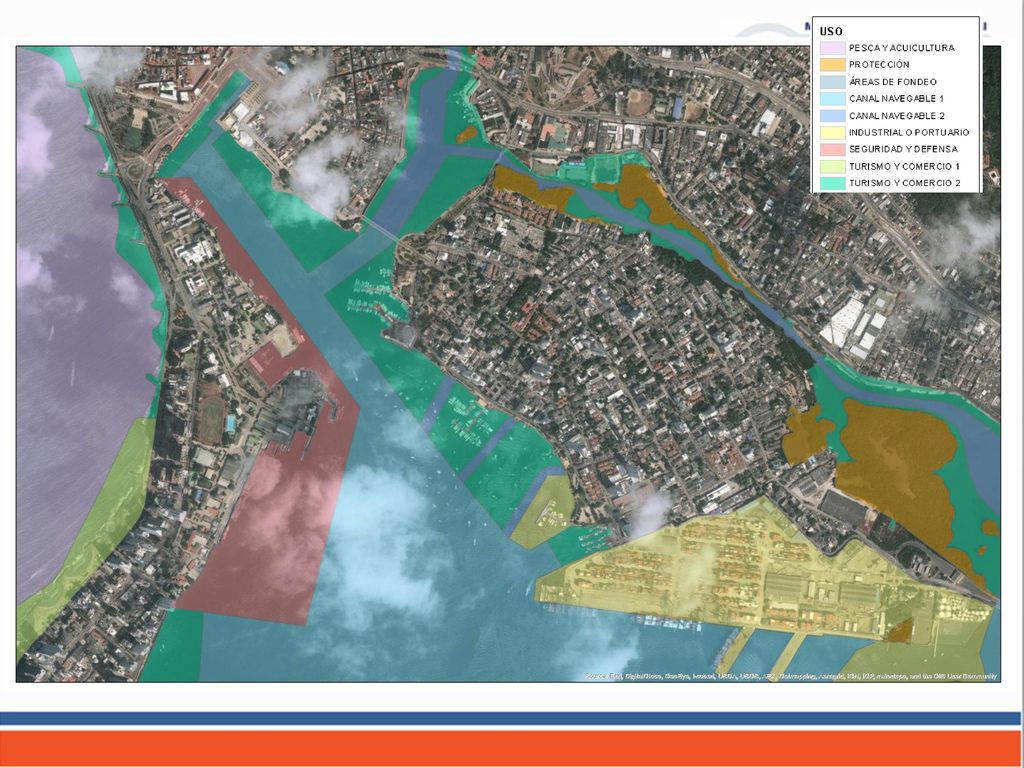Click the "SEGURIDAD Y DEFENSA" legend label
The width and height of the screenshot is (1024, 768).
903,150
